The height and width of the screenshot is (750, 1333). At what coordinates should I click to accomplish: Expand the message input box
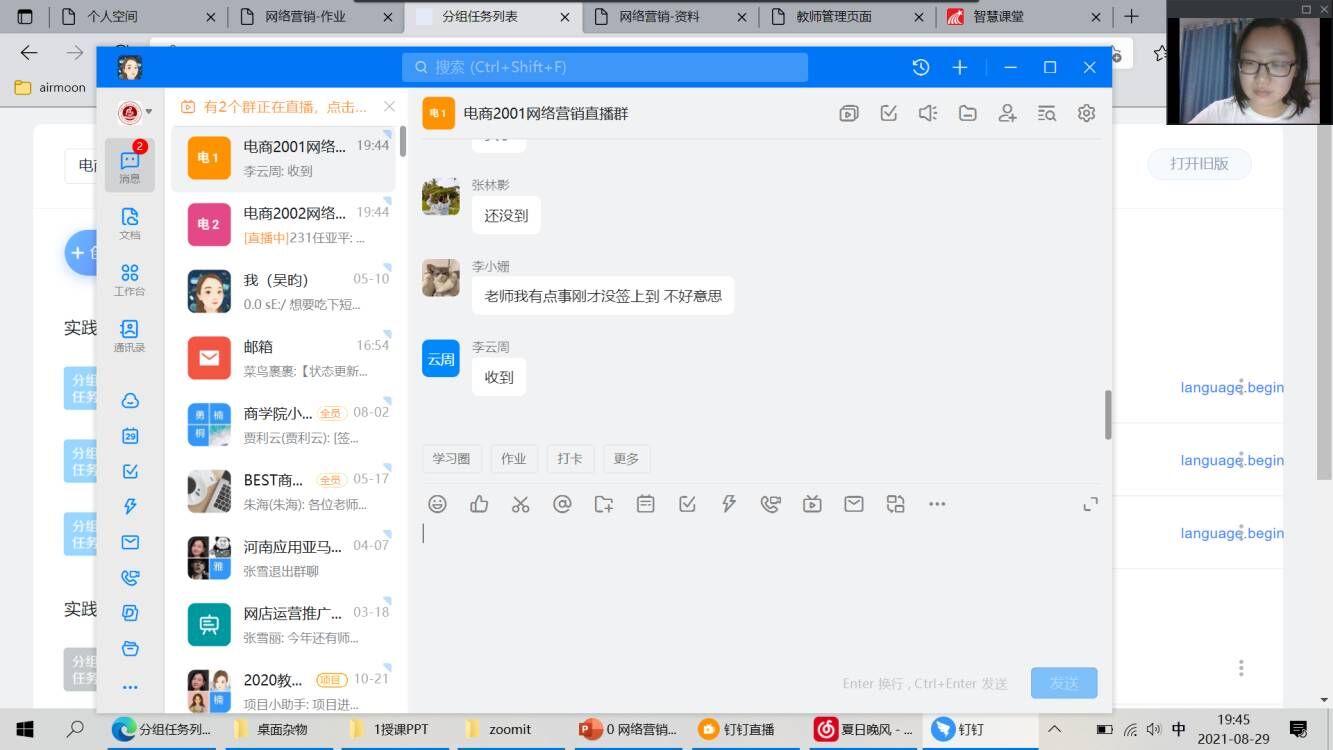[x=1090, y=504]
